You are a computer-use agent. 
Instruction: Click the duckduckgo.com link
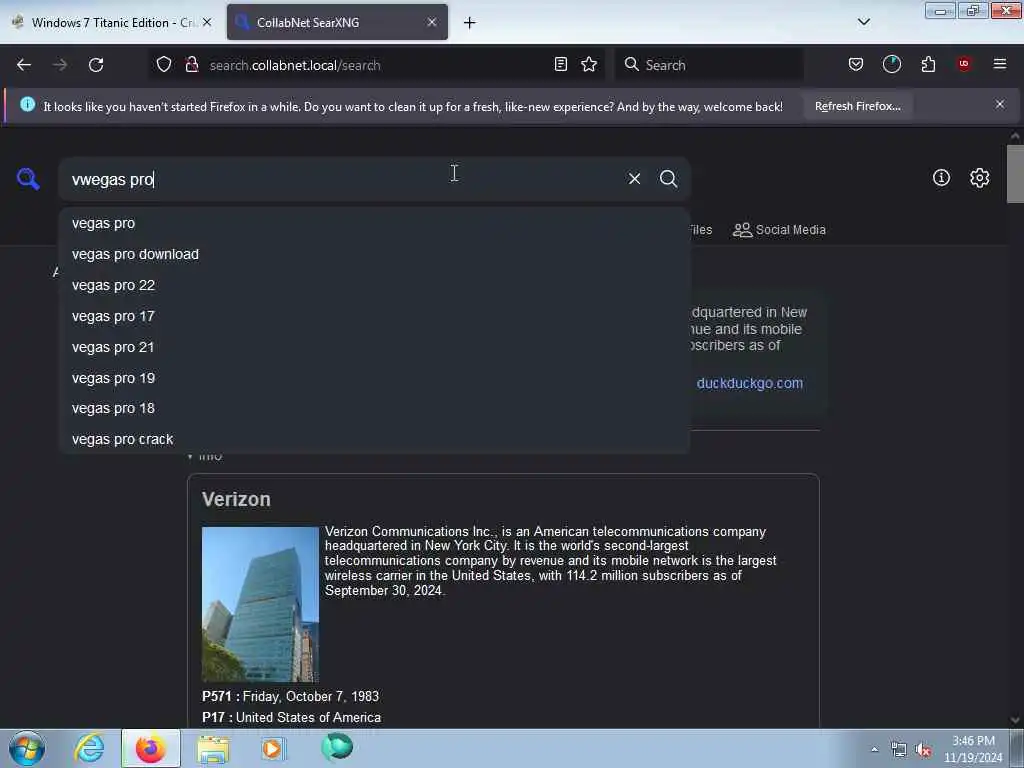point(750,383)
